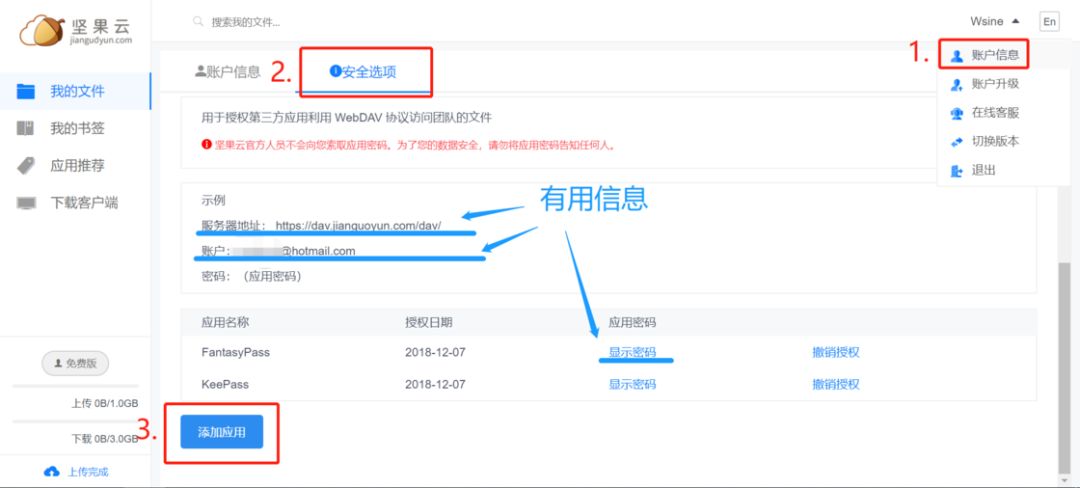Click the 下载 0B/3.0GB usage bar
The height and width of the screenshot is (488, 1080).
point(76,421)
